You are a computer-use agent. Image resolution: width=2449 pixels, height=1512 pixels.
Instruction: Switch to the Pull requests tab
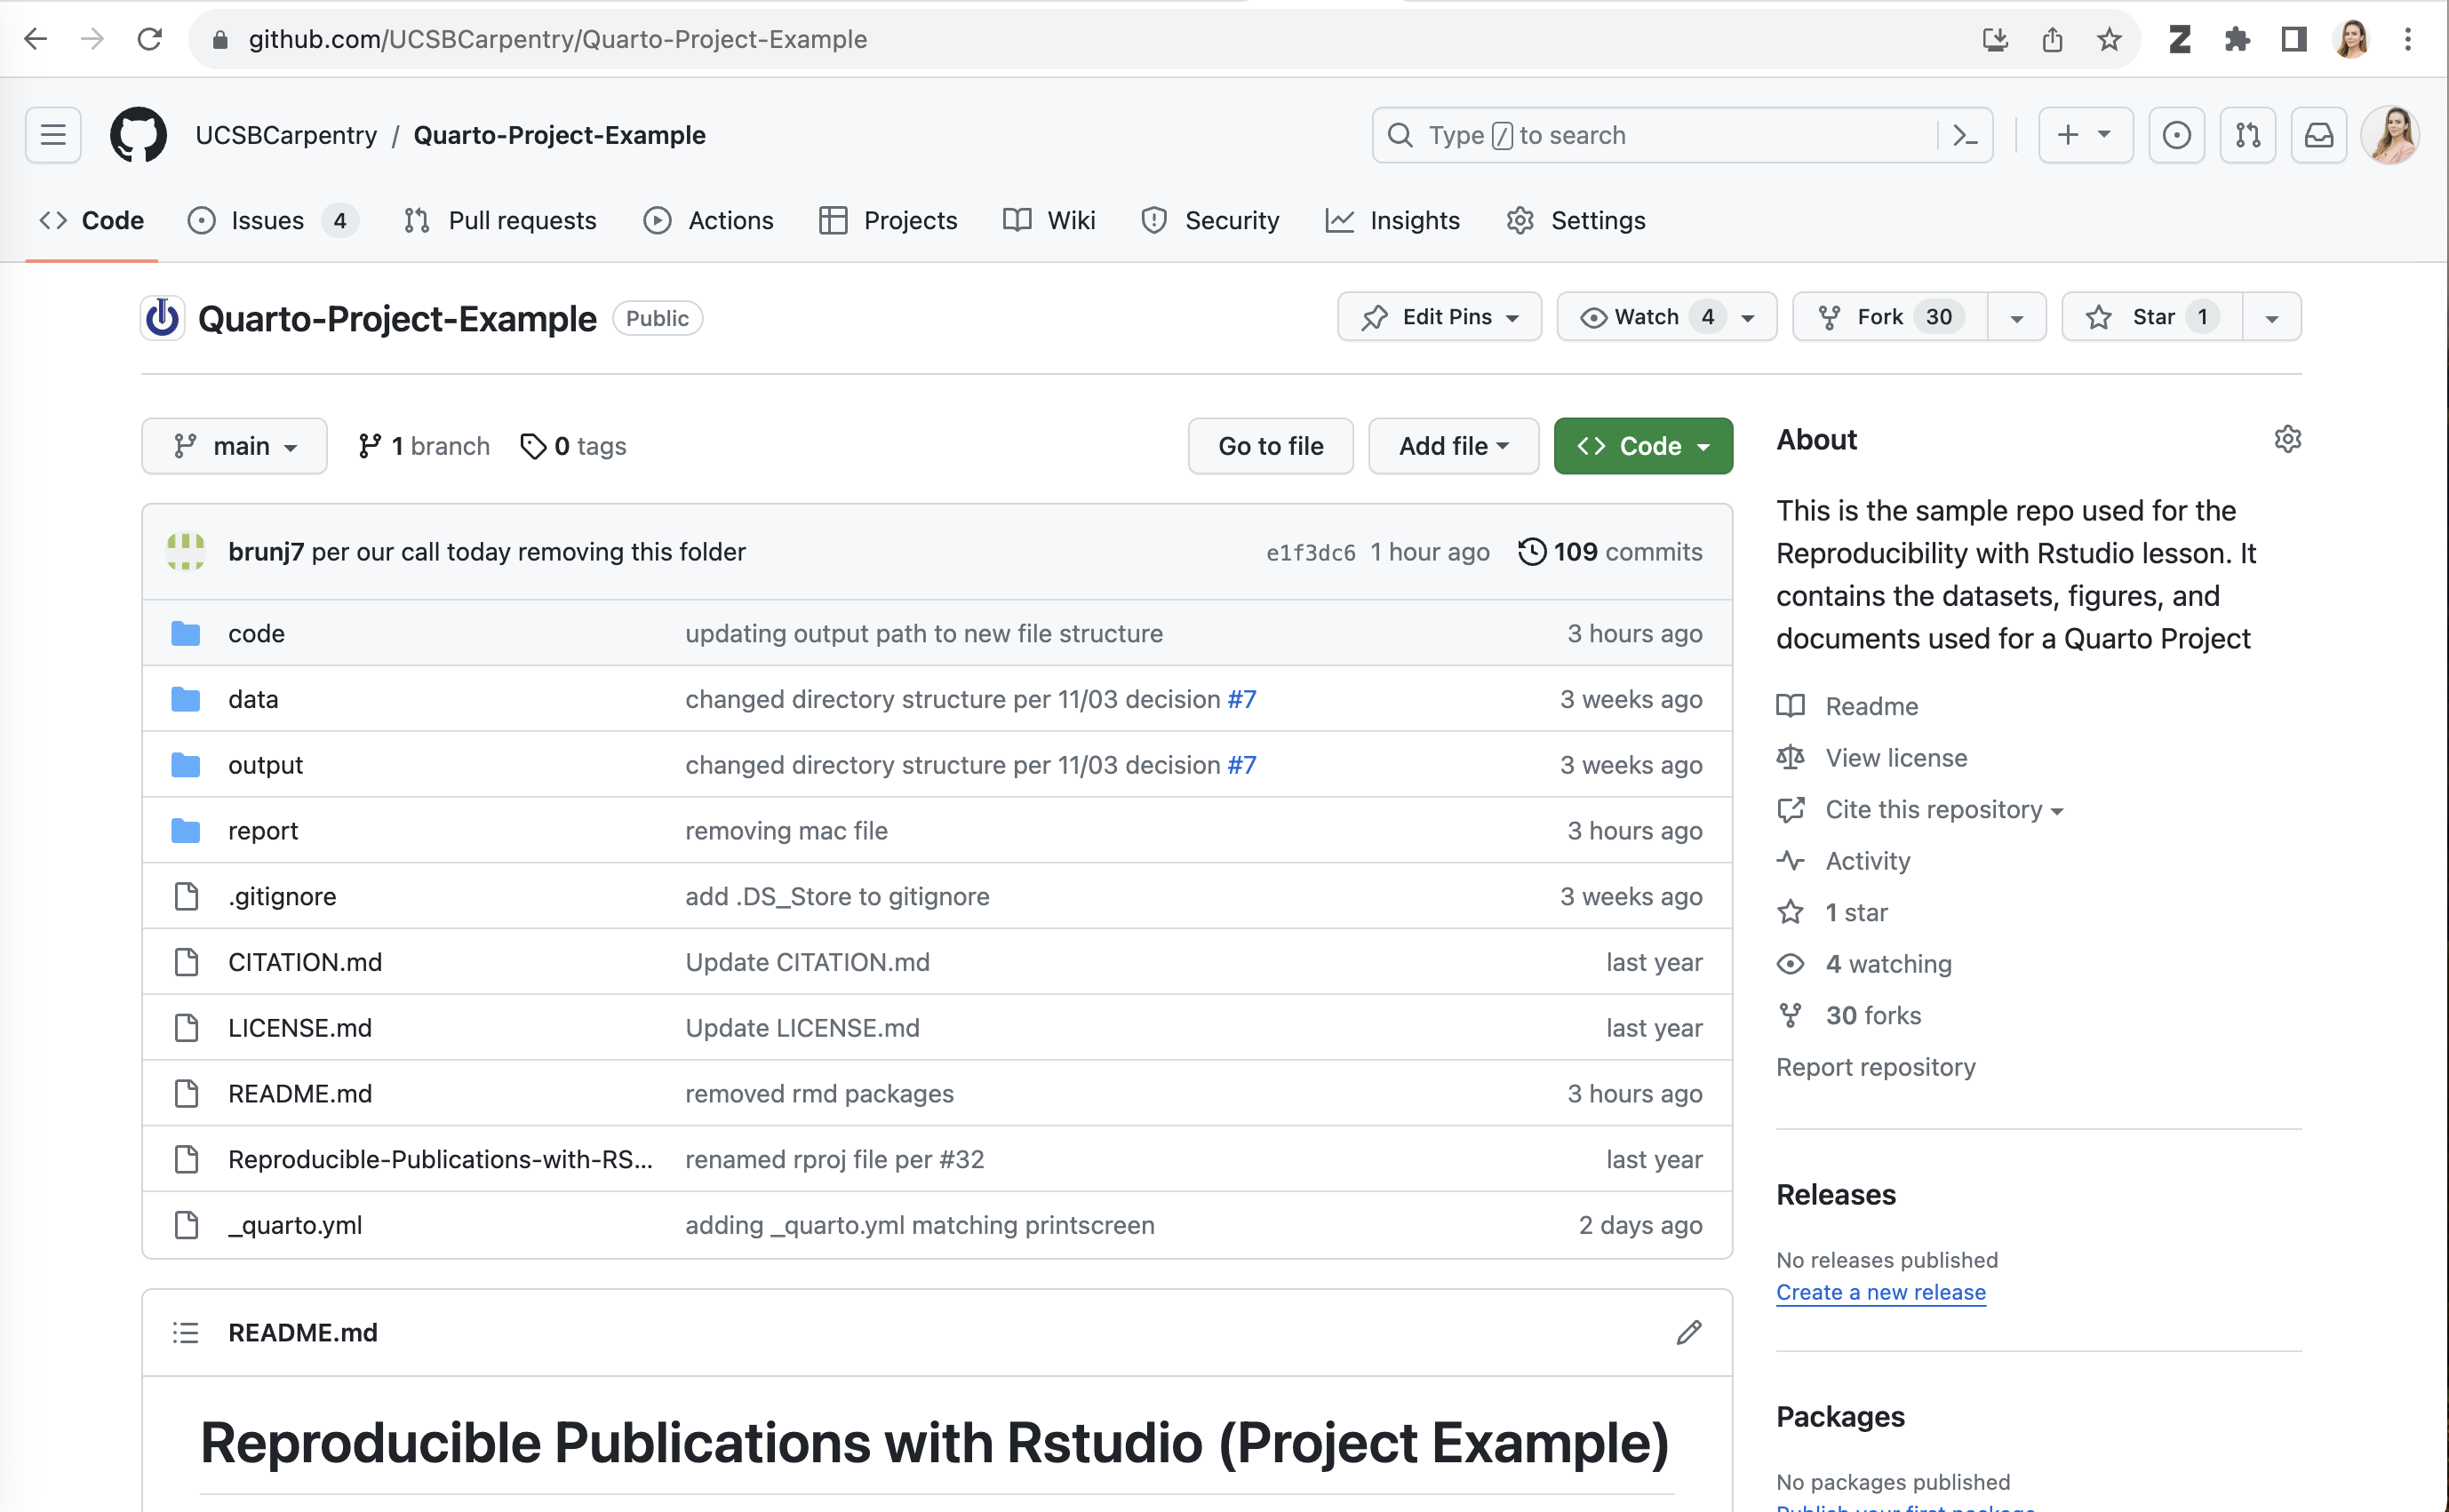pos(500,220)
